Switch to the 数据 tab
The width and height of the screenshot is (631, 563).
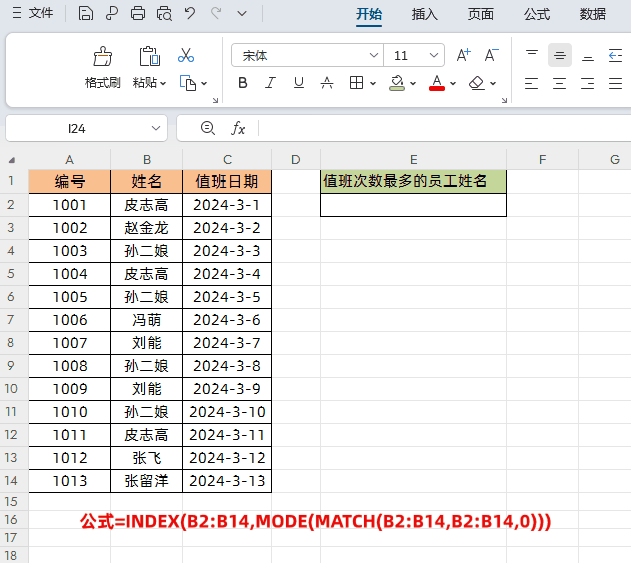tap(593, 14)
